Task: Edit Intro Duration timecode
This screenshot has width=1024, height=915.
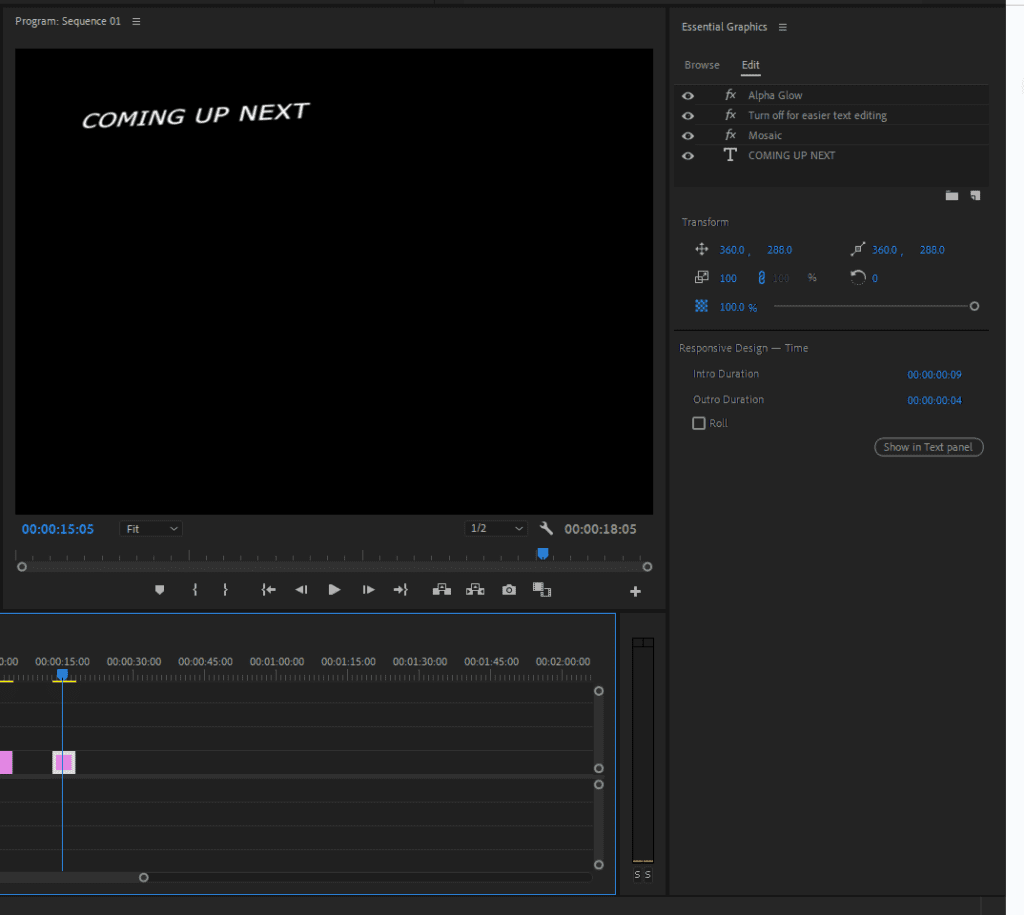Action: pos(935,375)
